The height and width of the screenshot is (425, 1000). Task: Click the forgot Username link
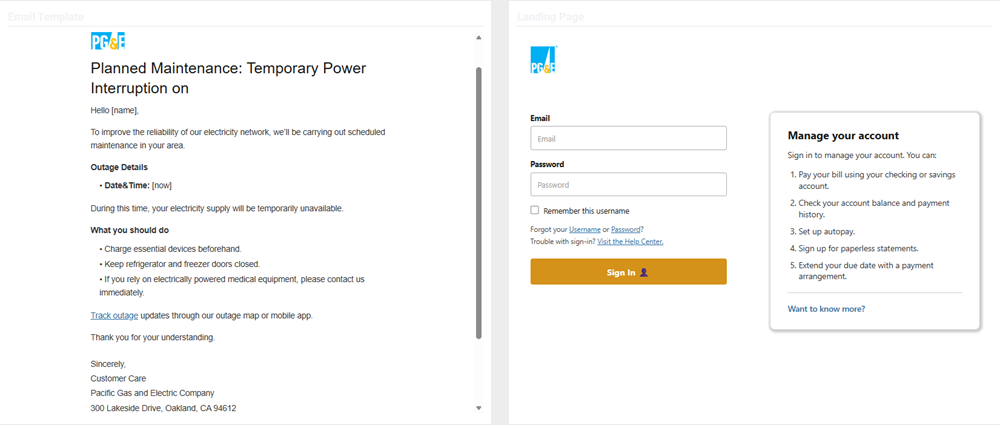[x=585, y=229]
